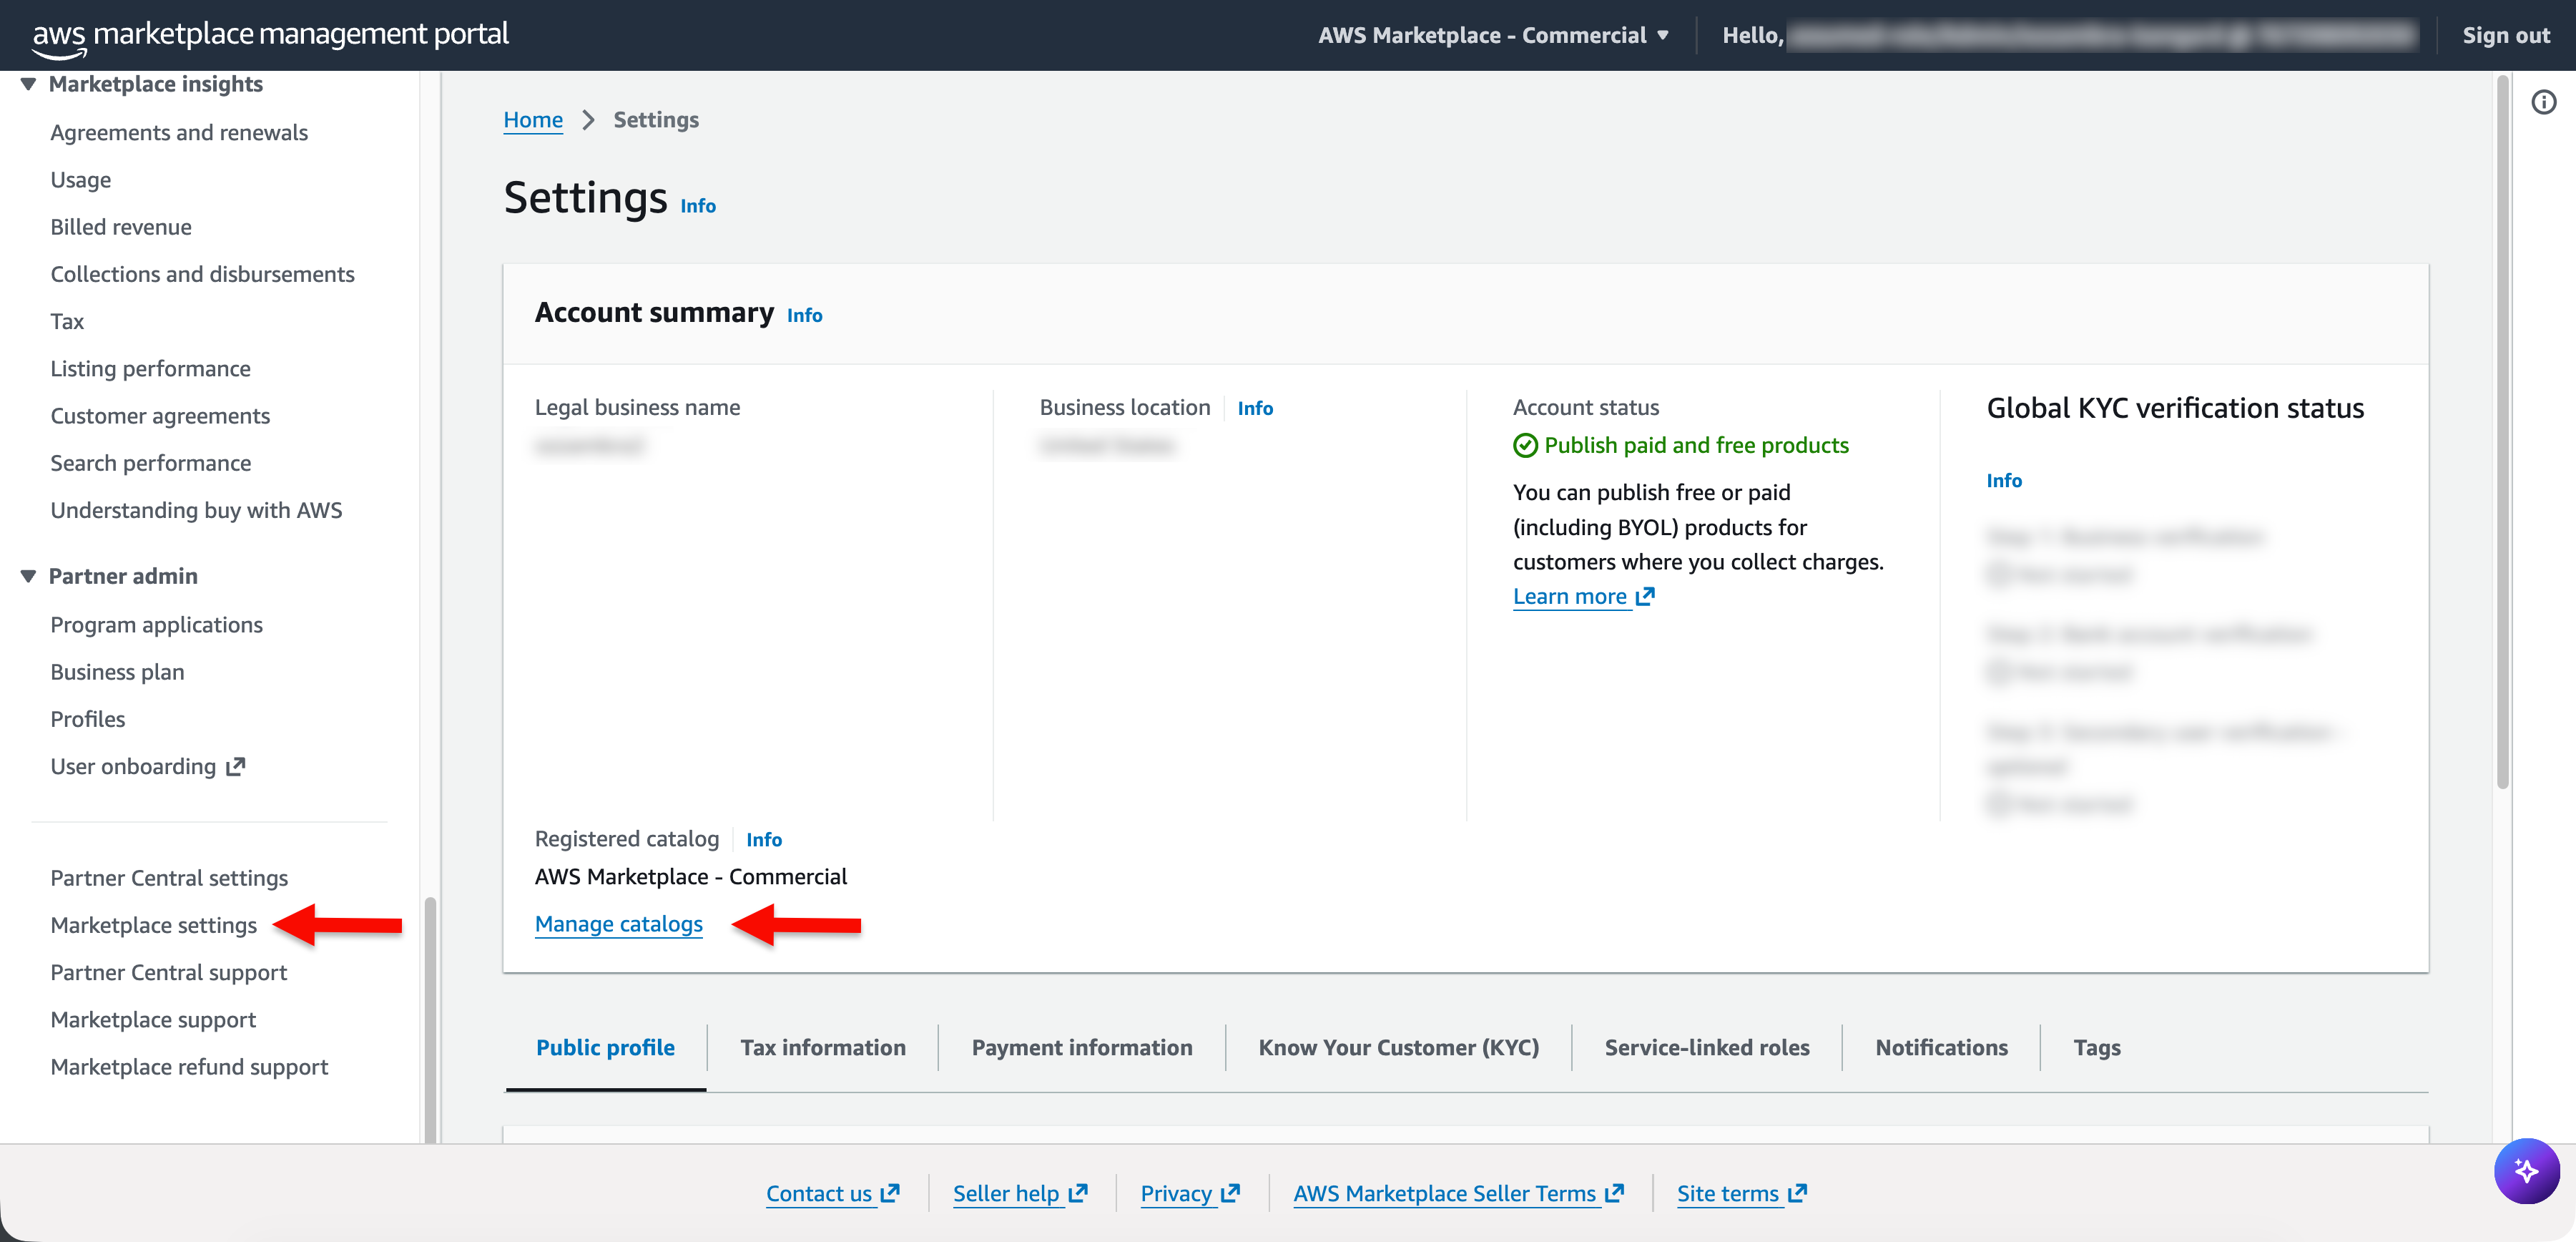Select the Notifications tab
This screenshot has height=1242, width=2576.
pyautogui.click(x=1941, y=1047)
